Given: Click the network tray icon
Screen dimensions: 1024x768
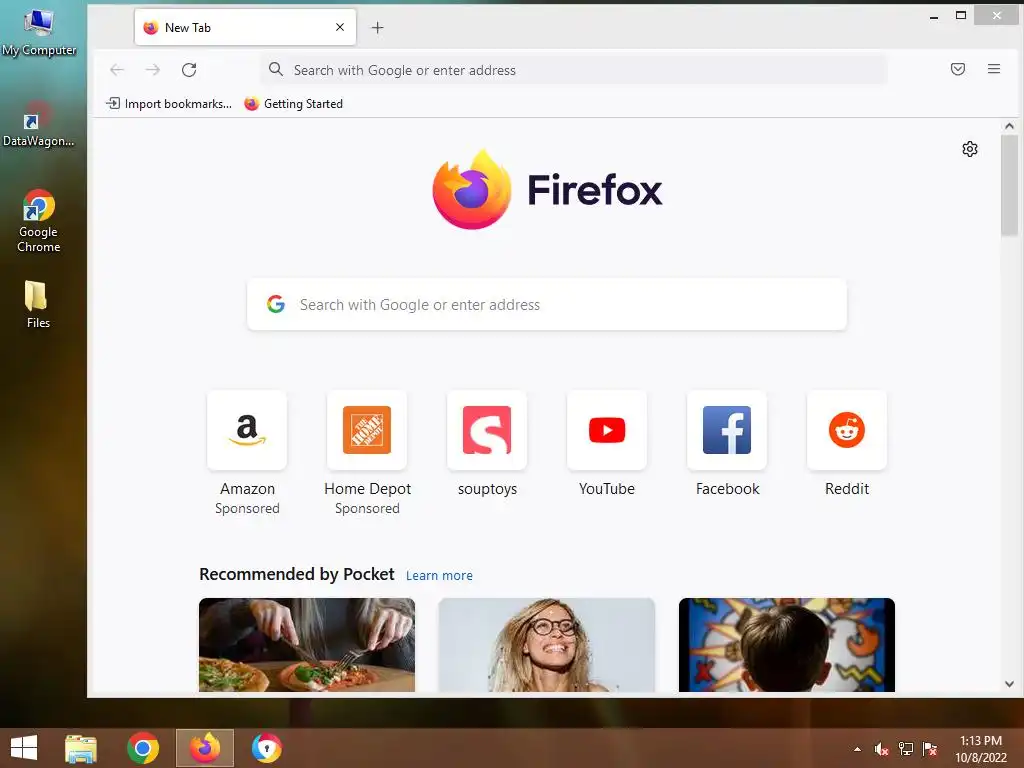Looking at the screenshot, I should click(x=906, y=749).
